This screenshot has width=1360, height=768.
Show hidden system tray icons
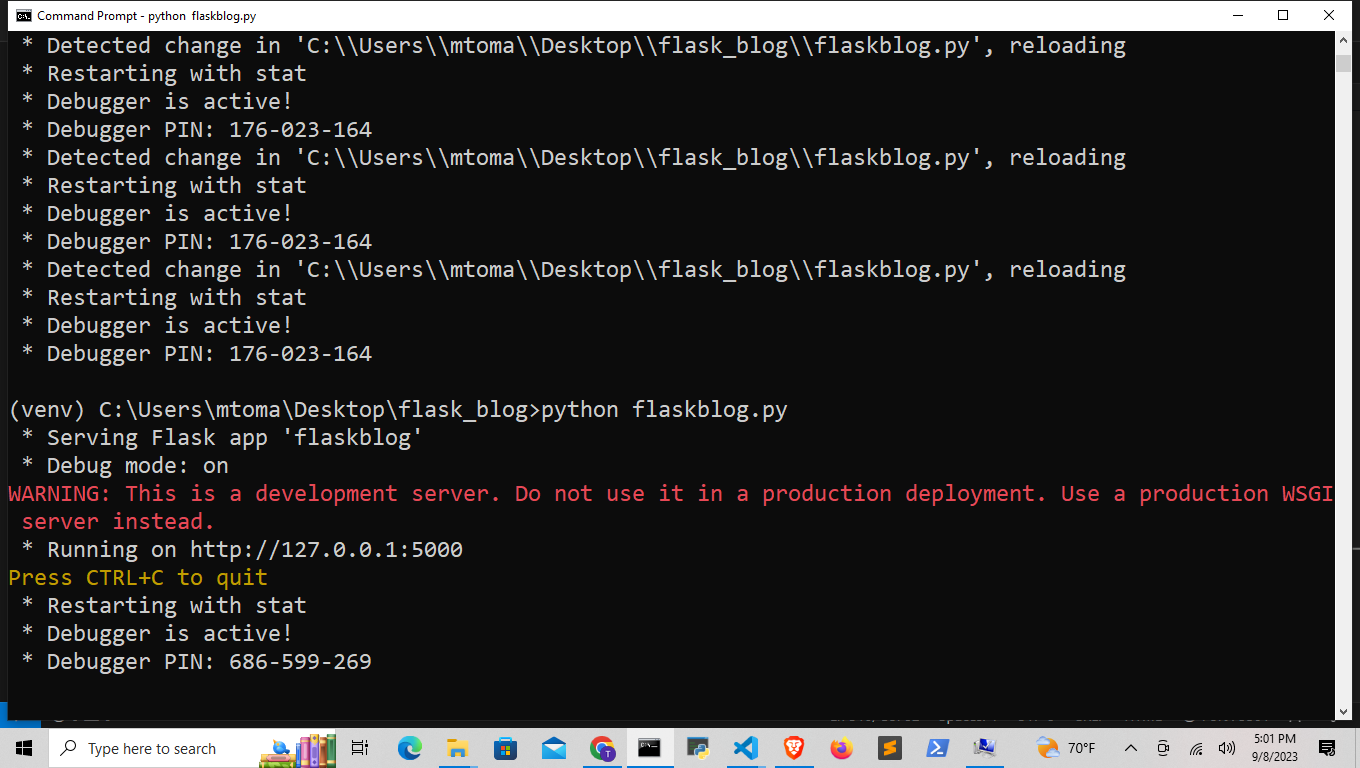click(x=1131, y=748)
